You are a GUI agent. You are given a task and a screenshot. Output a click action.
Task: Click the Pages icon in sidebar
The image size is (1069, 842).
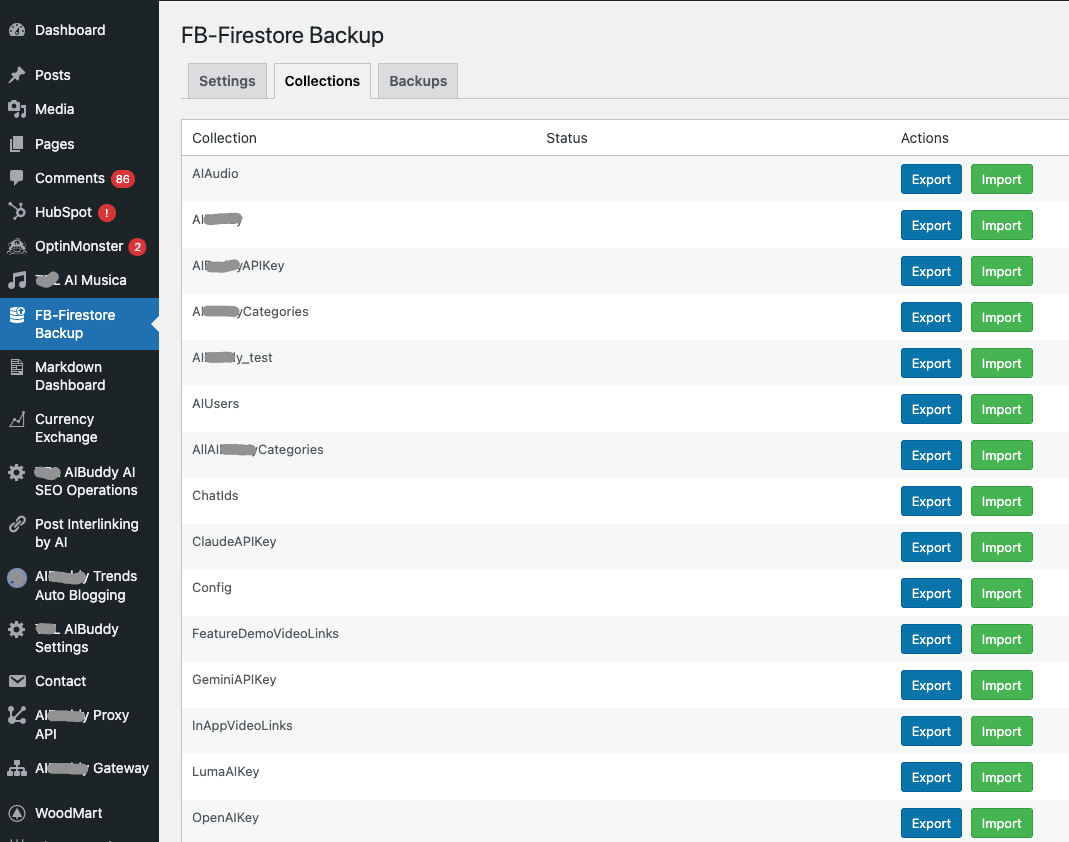pos(17,144)
